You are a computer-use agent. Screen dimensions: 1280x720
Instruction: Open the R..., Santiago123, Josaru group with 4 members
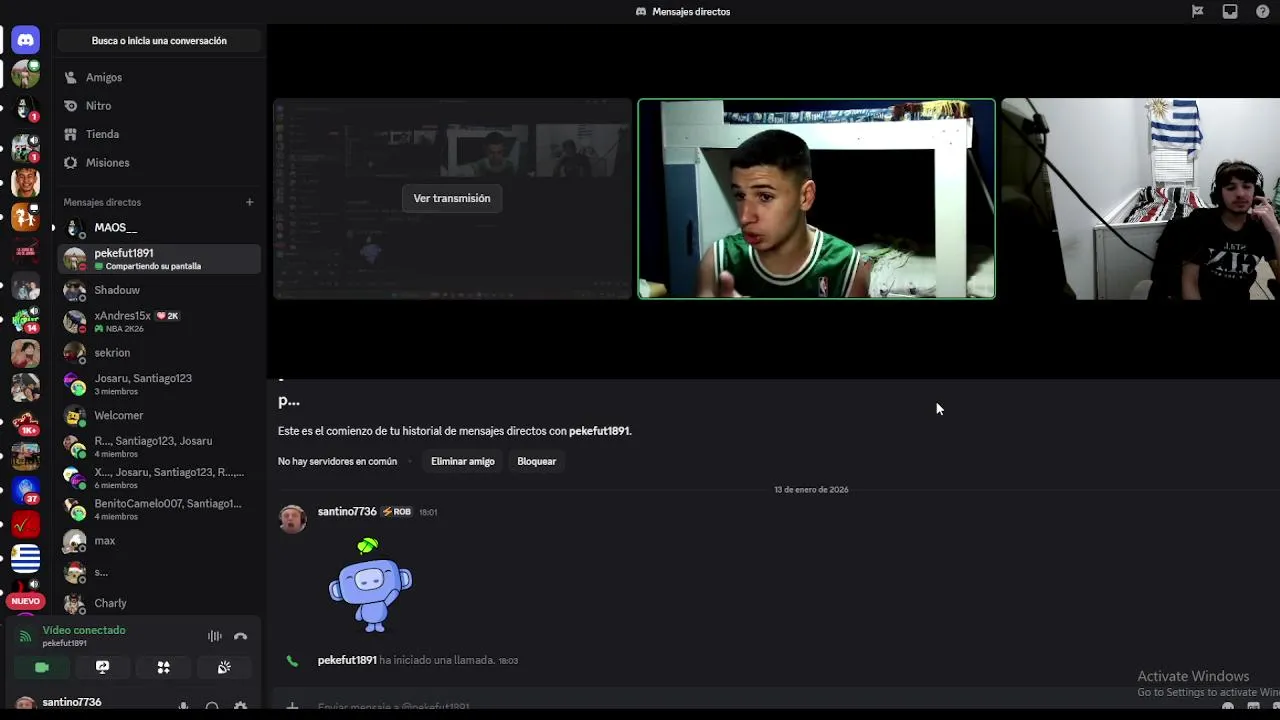pyautogui.click(x=159, y=447)
